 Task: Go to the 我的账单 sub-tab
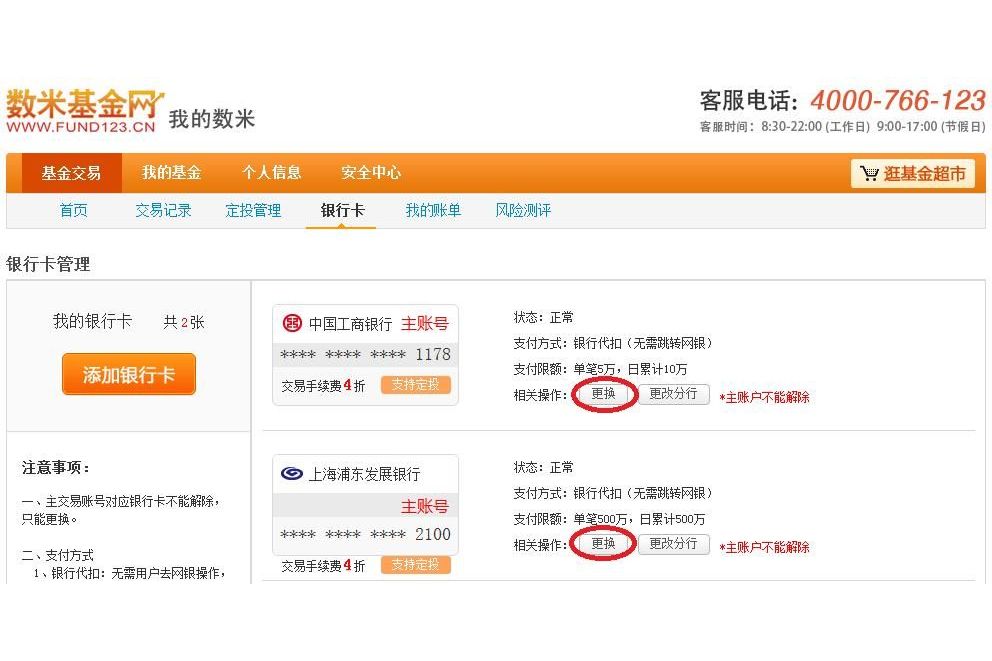pyautogui.click(x=433, y=210)
